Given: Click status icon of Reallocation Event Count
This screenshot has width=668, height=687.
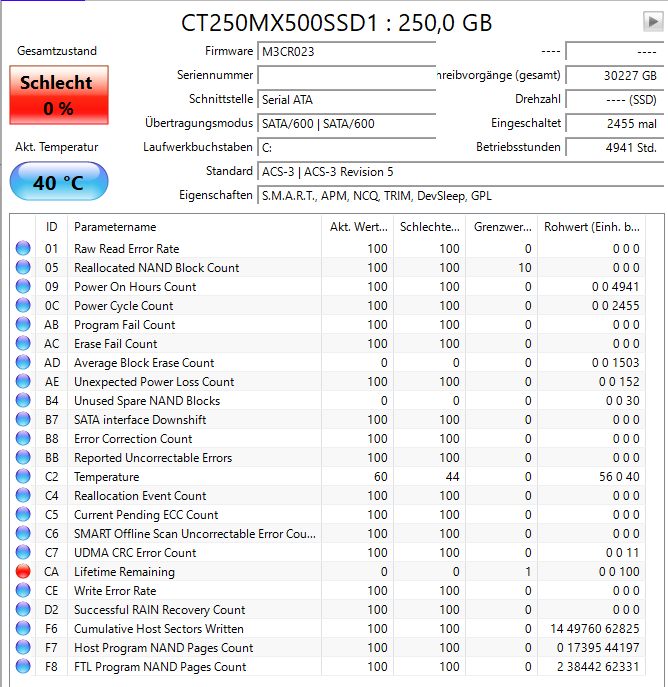Looking at the screenshot, I should click(x=23, y=496).
